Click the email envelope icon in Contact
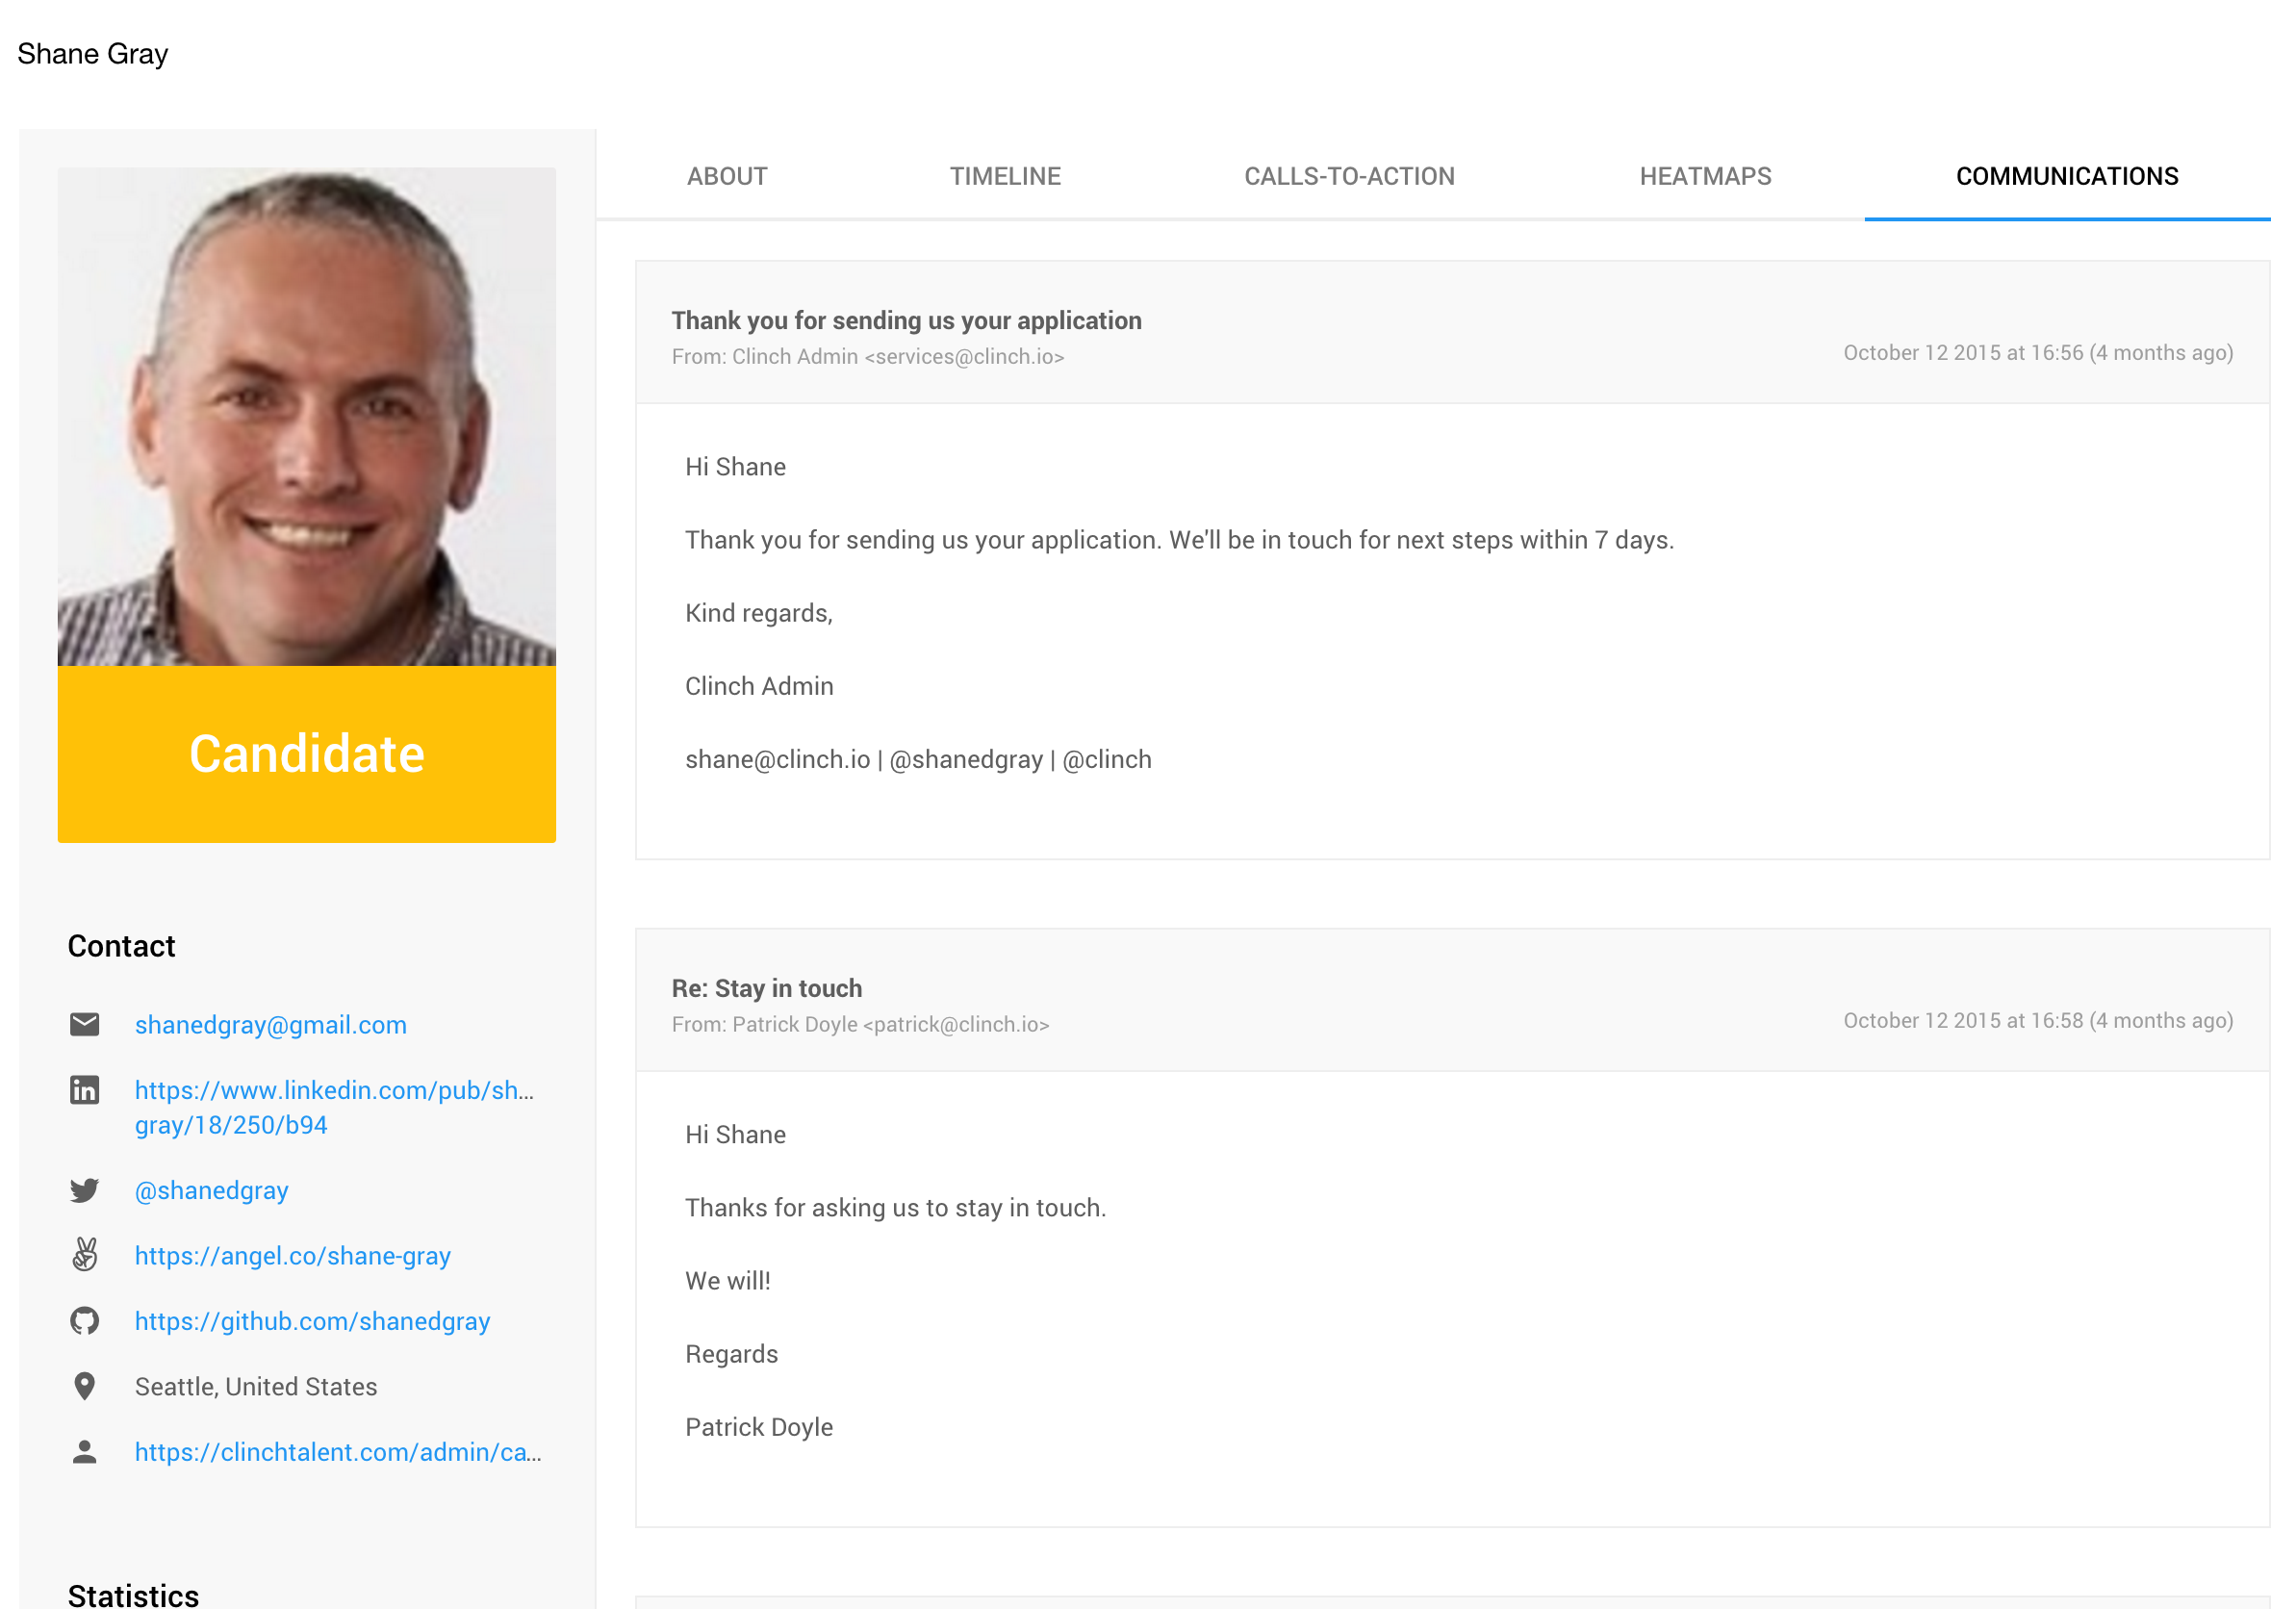The height and width of the screenshot is (1609, 2296). tap(85, 1024)
